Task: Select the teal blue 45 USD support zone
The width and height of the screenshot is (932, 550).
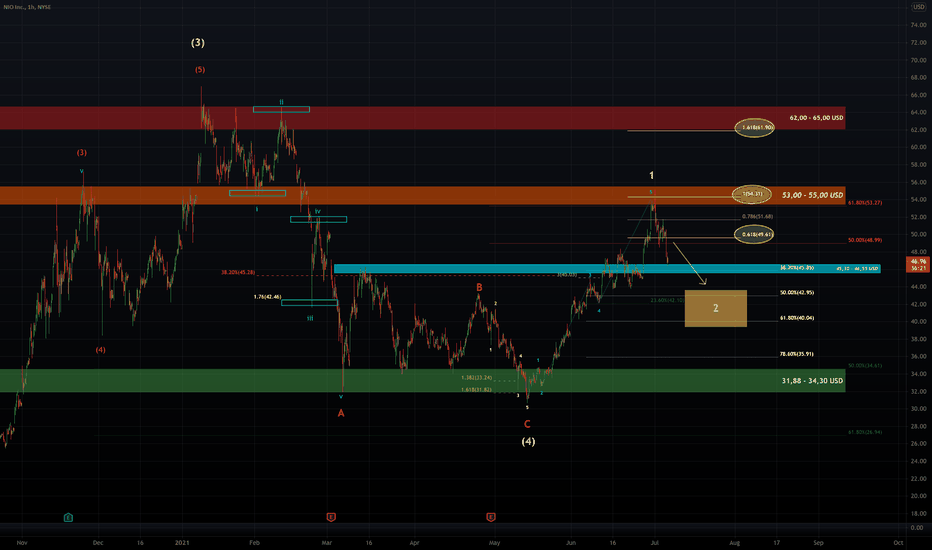Action: tap(607, 269)
